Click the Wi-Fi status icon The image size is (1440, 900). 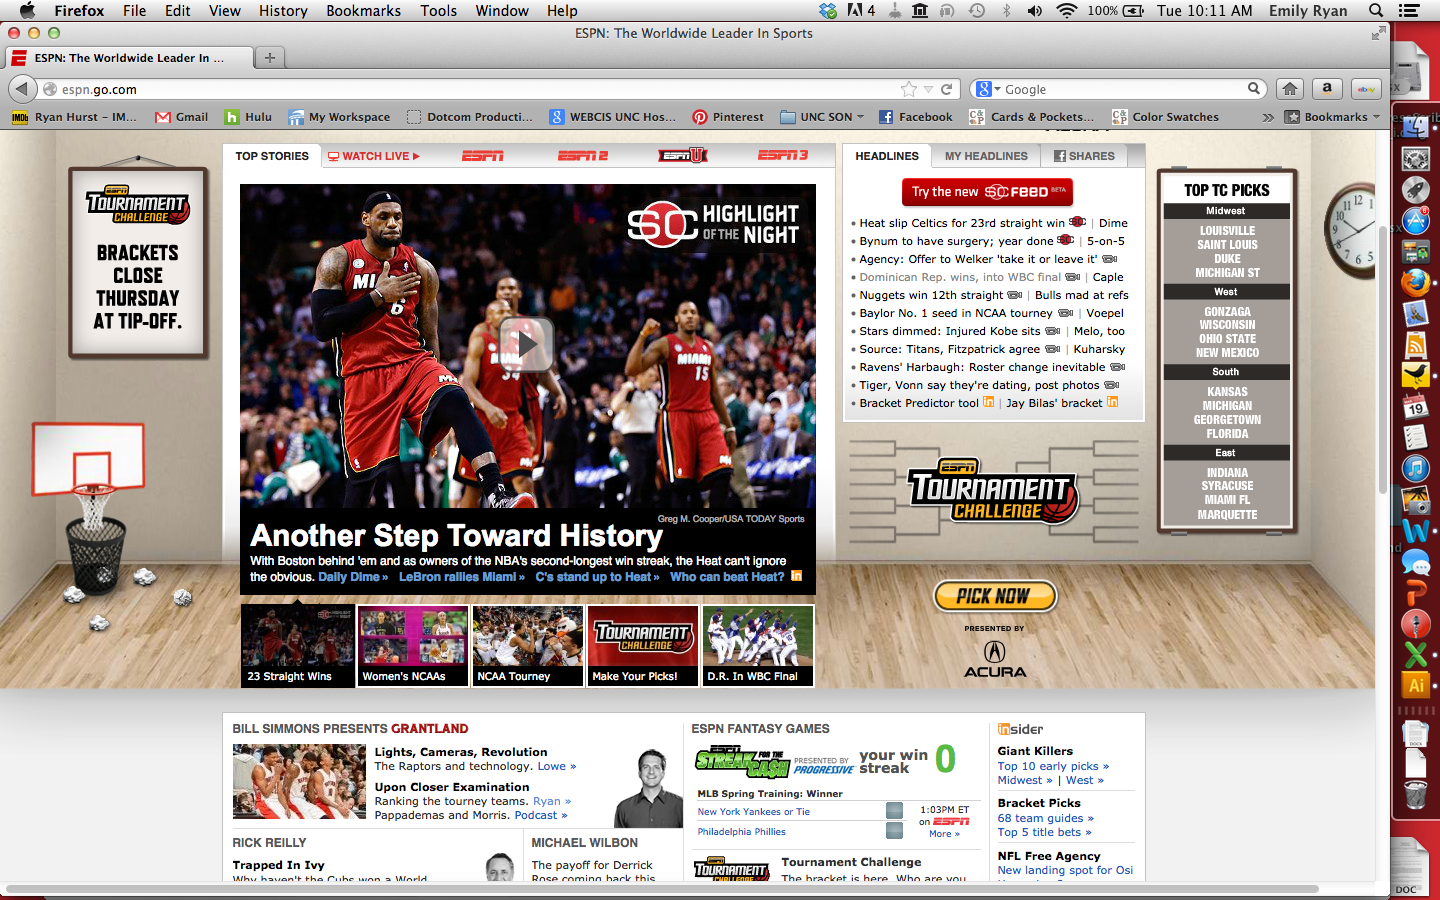[1066, 10]
